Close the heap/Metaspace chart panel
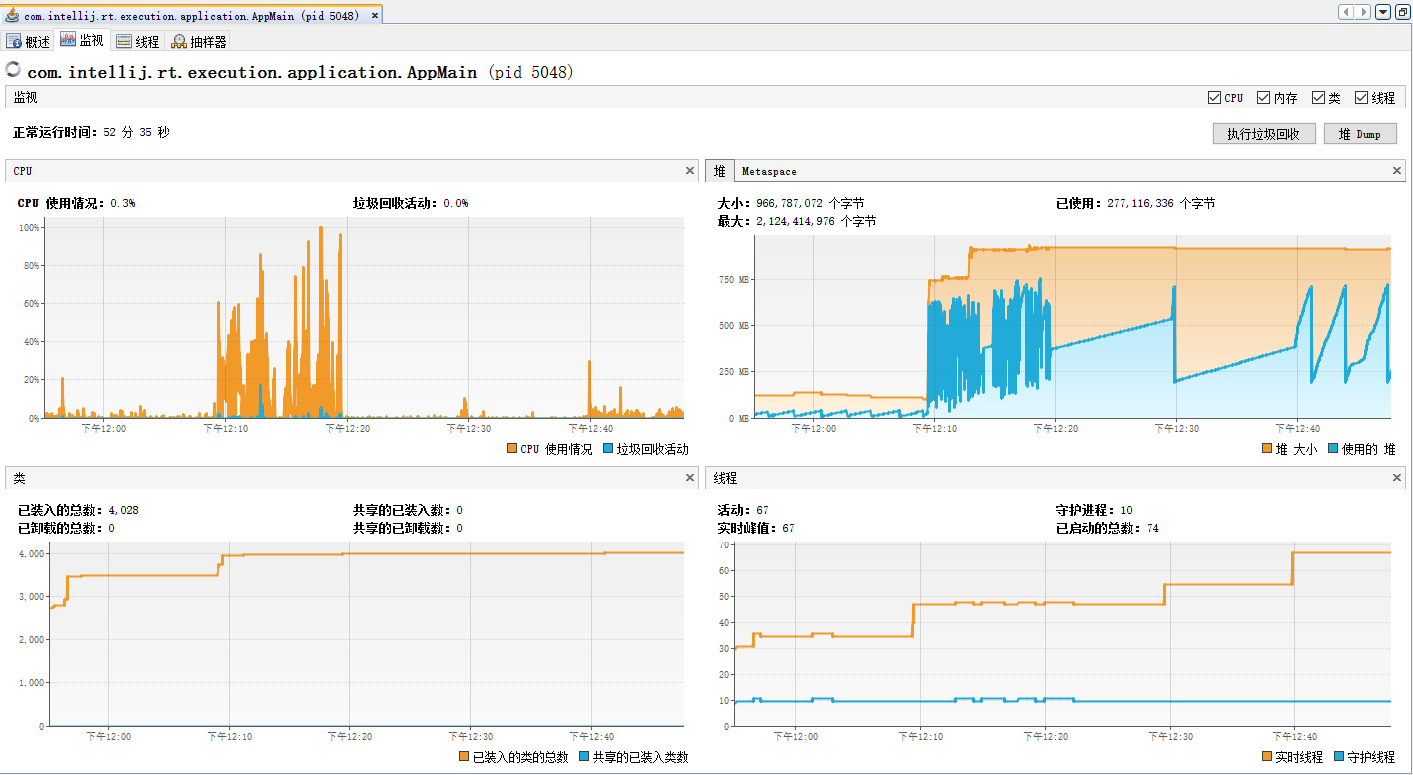The image size is (1413, 775). tap(1398, 171)
